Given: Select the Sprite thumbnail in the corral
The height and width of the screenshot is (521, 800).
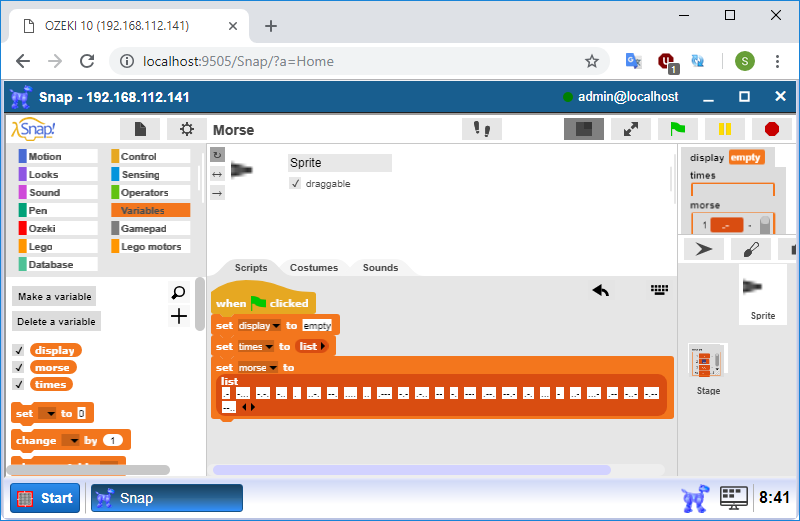Looking at the screenshot, I should click(763, 294).
